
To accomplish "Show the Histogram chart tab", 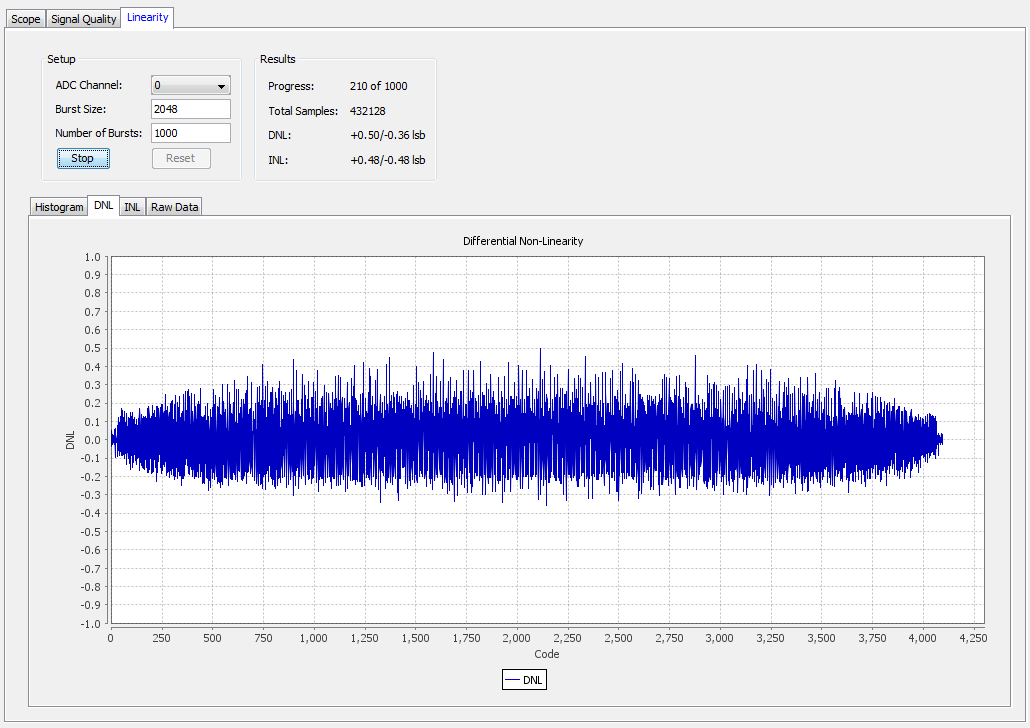I will (x=59, y=207).
